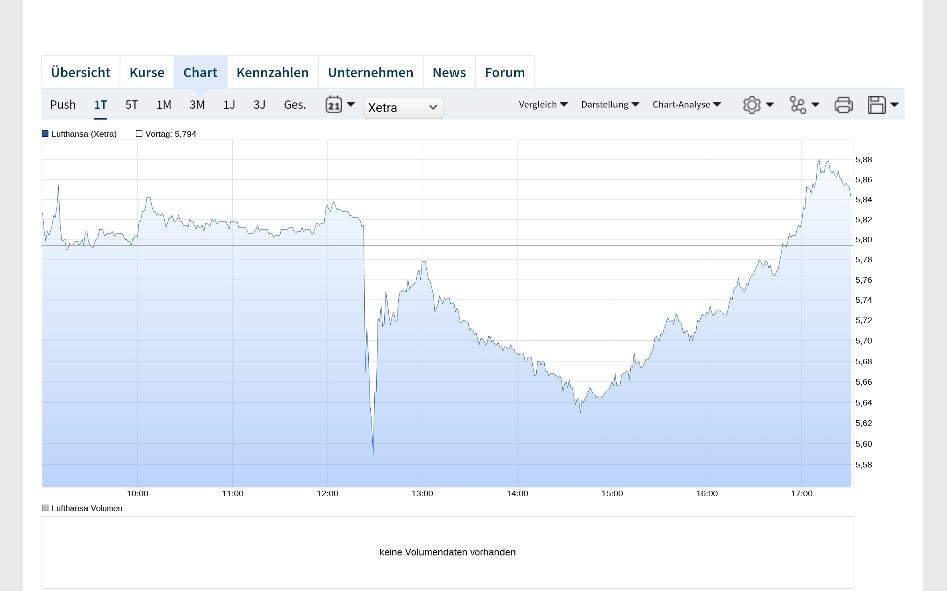Image resolution: width=947 pixels, height=591 pixels.
Task: Open the chart settings gear icon
Action: pyautogui.click(x=752, y=105)
